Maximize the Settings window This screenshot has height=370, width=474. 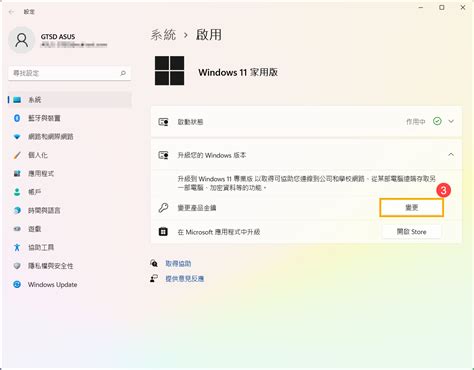(442, 7)
